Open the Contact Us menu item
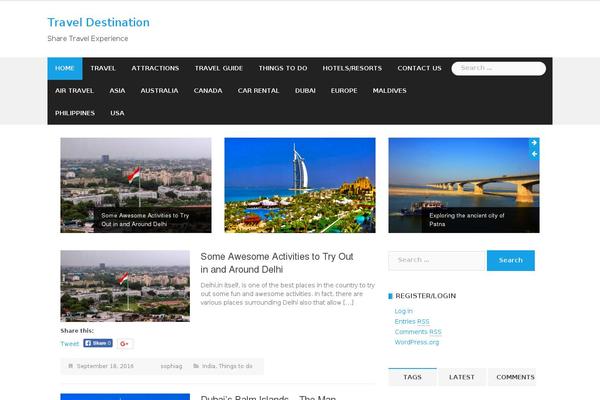The image size is (600, 400). click(x=419, y=68)
